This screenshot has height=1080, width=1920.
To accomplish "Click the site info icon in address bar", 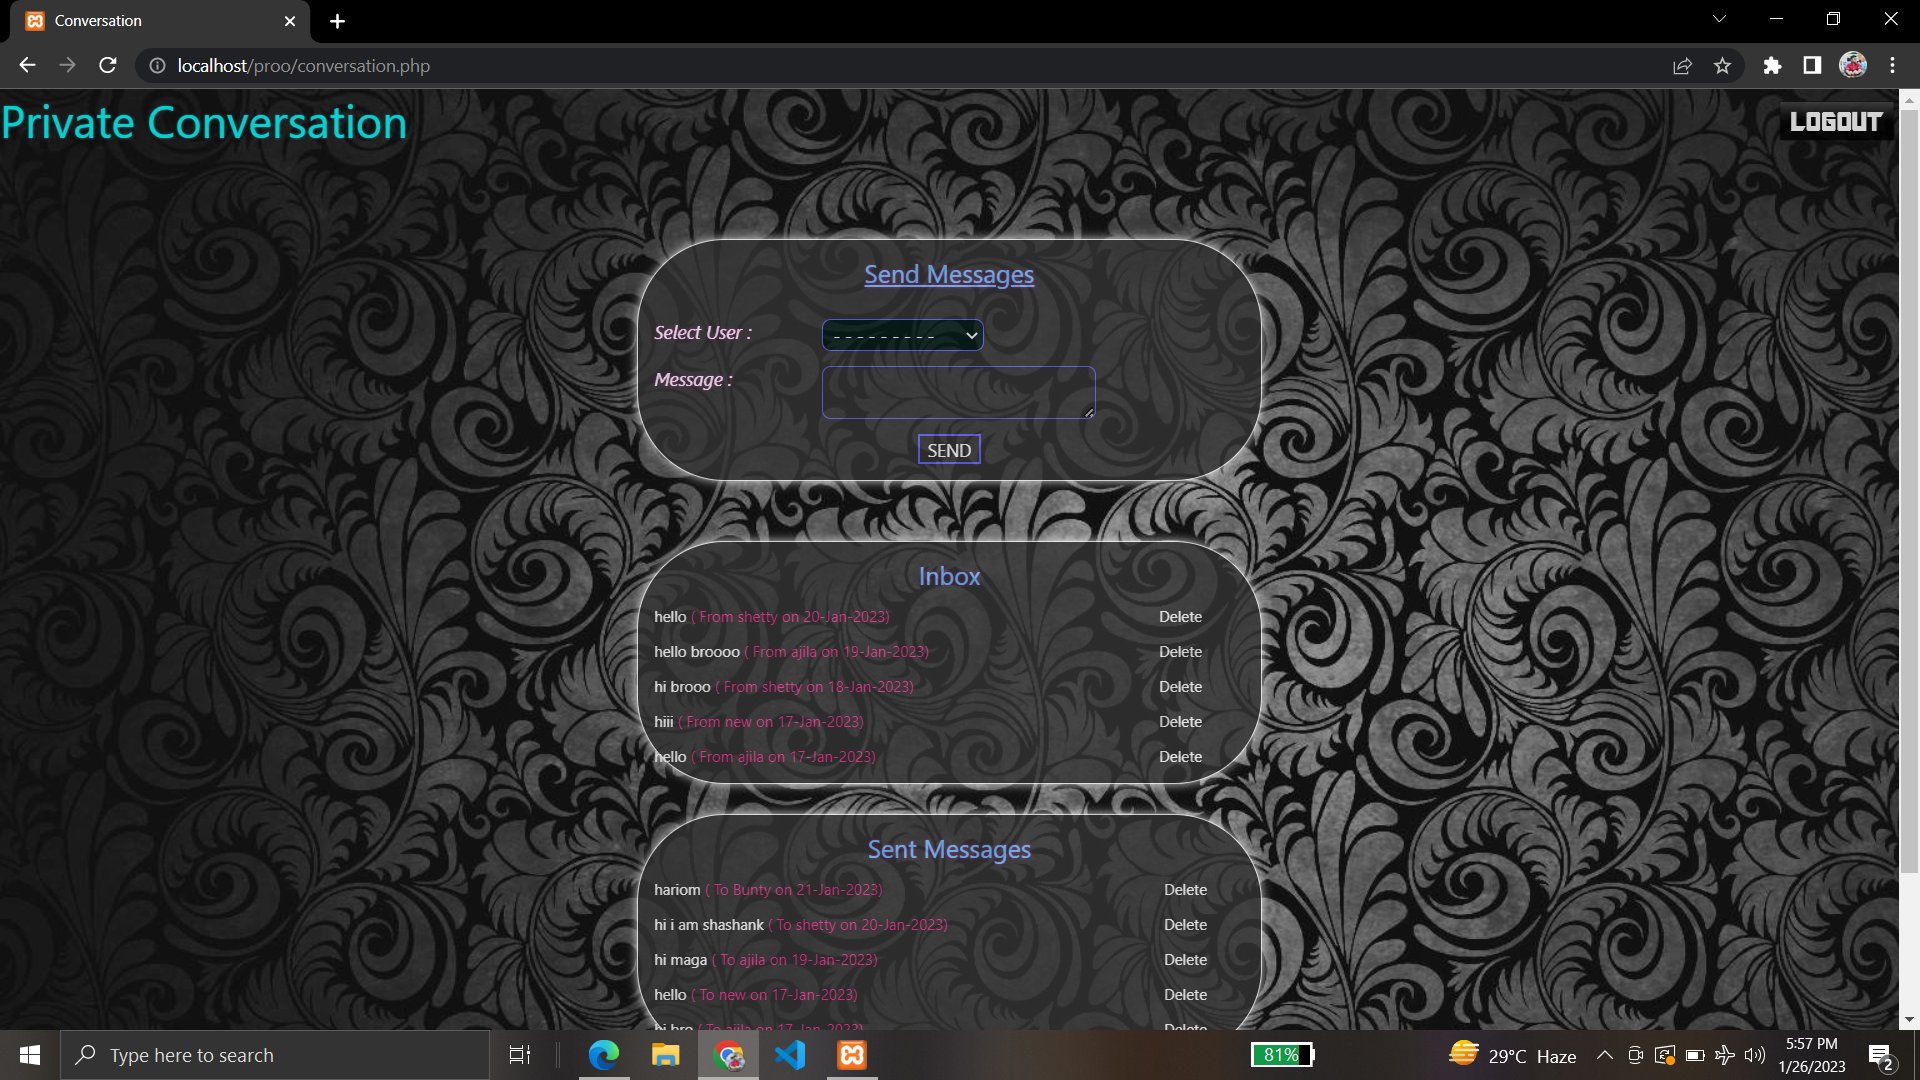I will tap(157, 65).
